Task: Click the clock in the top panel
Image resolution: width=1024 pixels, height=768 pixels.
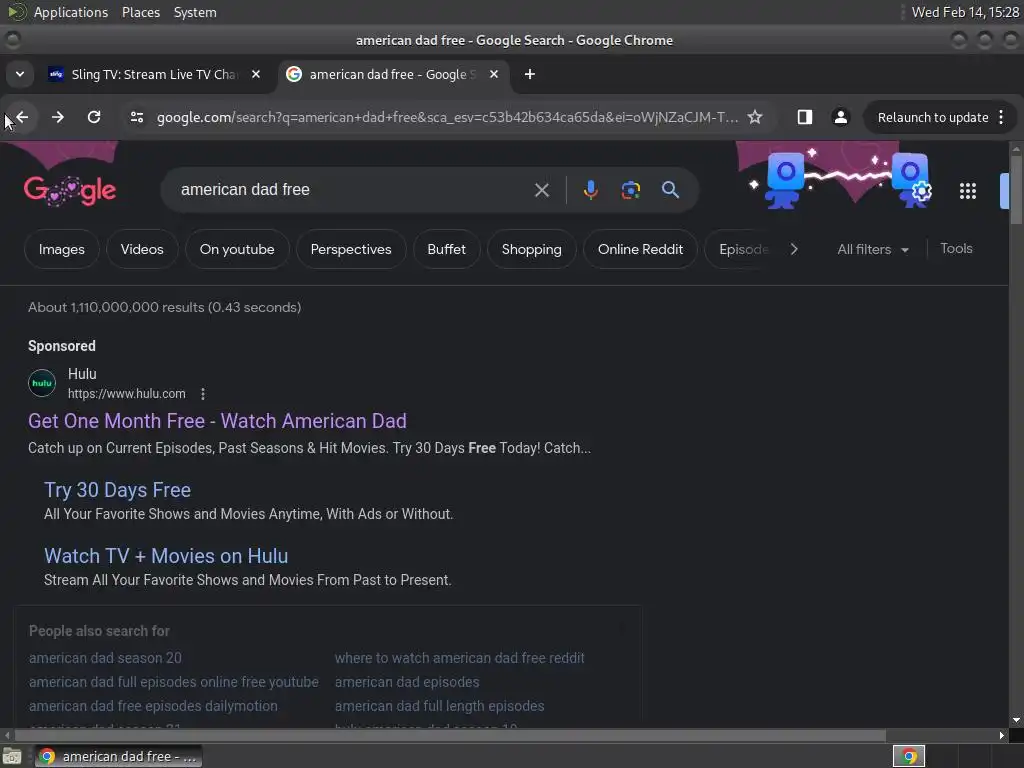Action: (965, 12)
